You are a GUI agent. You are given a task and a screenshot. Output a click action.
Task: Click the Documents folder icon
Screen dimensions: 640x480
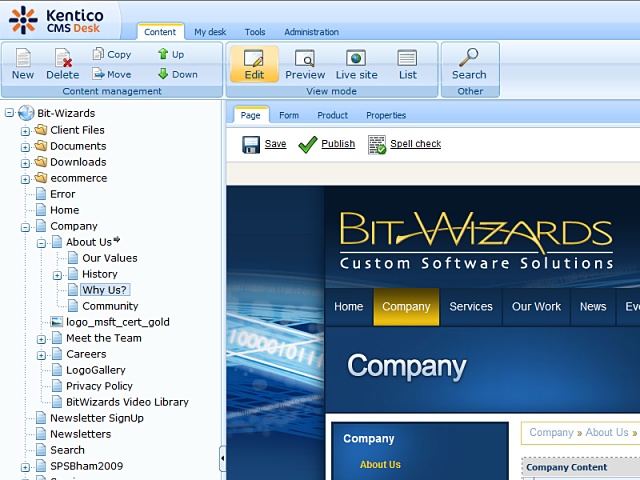pyautogui.click(x=41, y=146)
